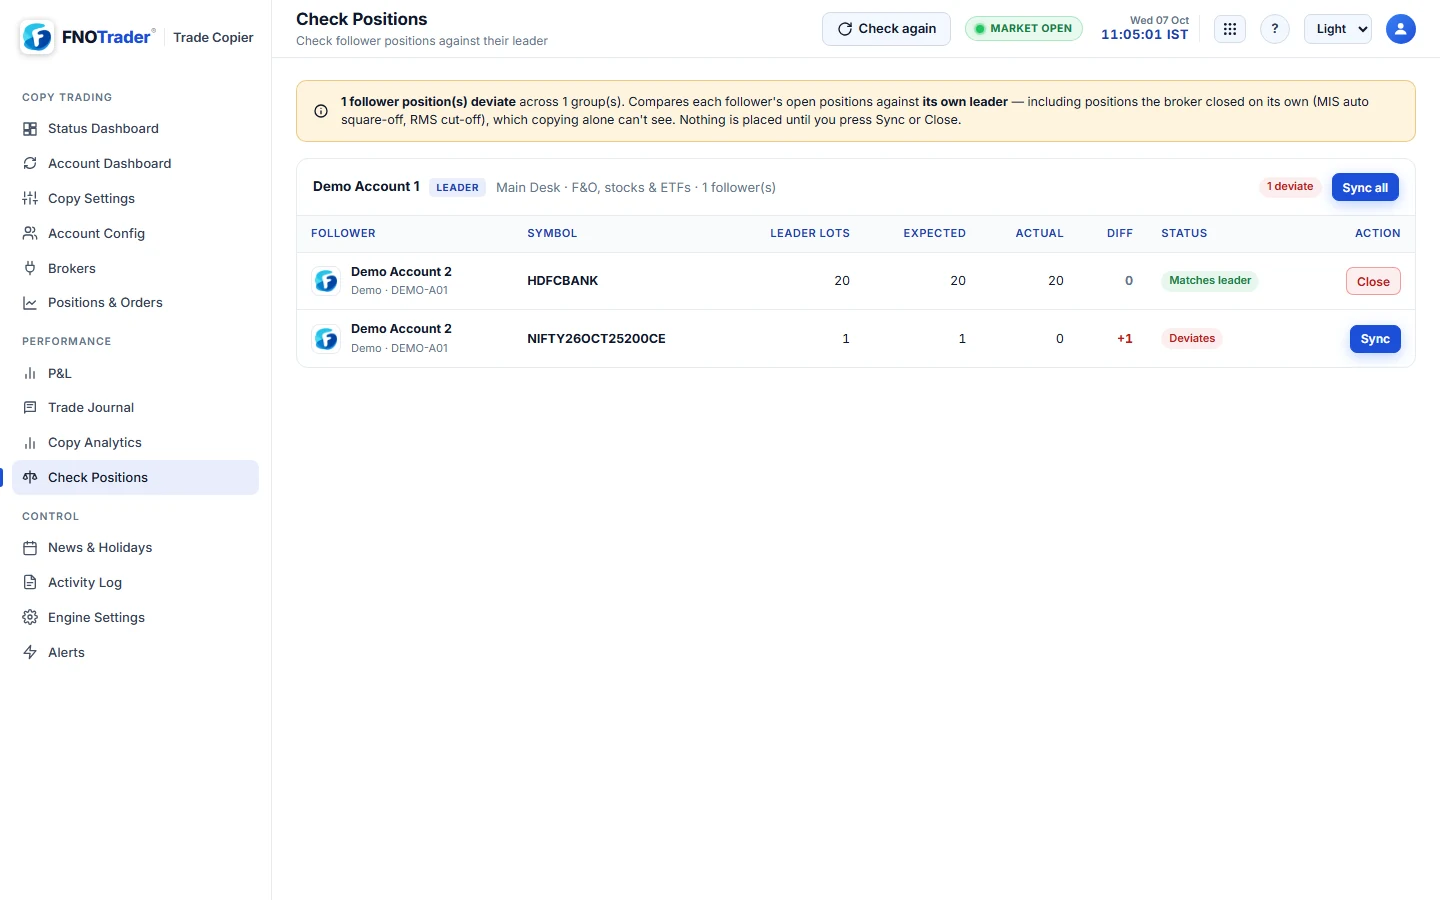Click the Copy Settings sliders icon

(x=30, y=198)
